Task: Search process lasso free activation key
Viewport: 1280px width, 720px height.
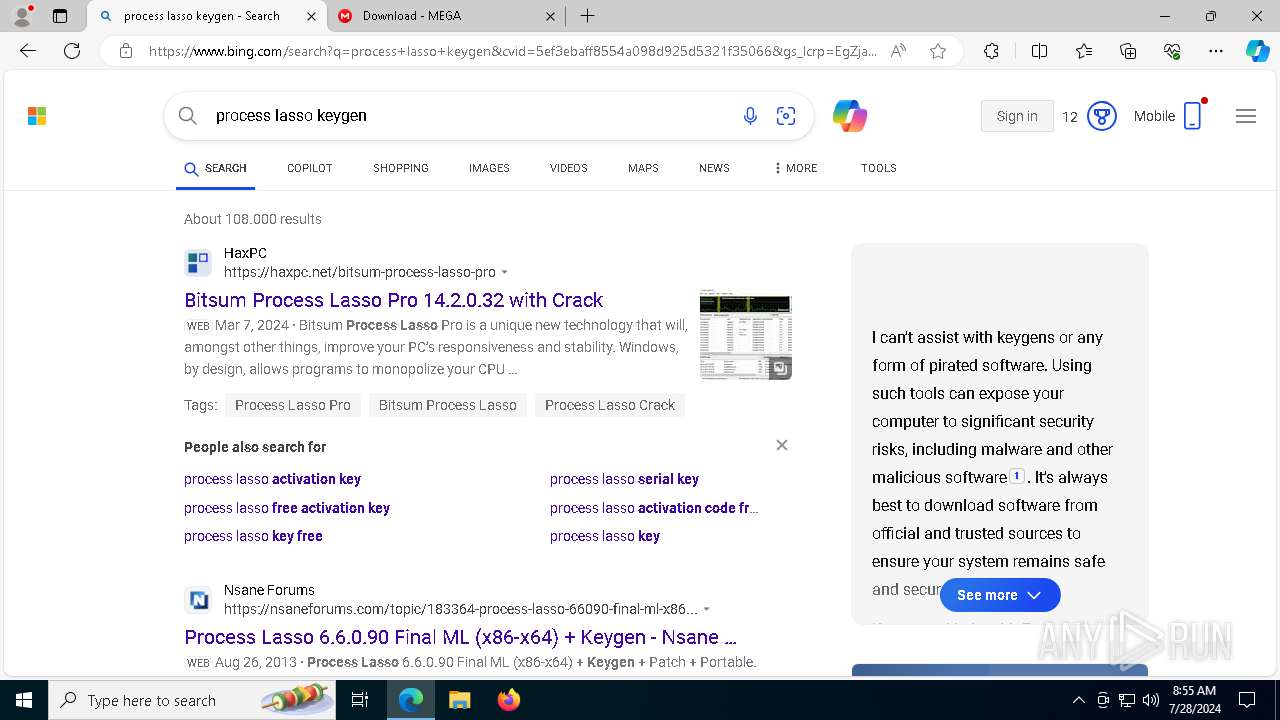Action: [x=287, y=508]
